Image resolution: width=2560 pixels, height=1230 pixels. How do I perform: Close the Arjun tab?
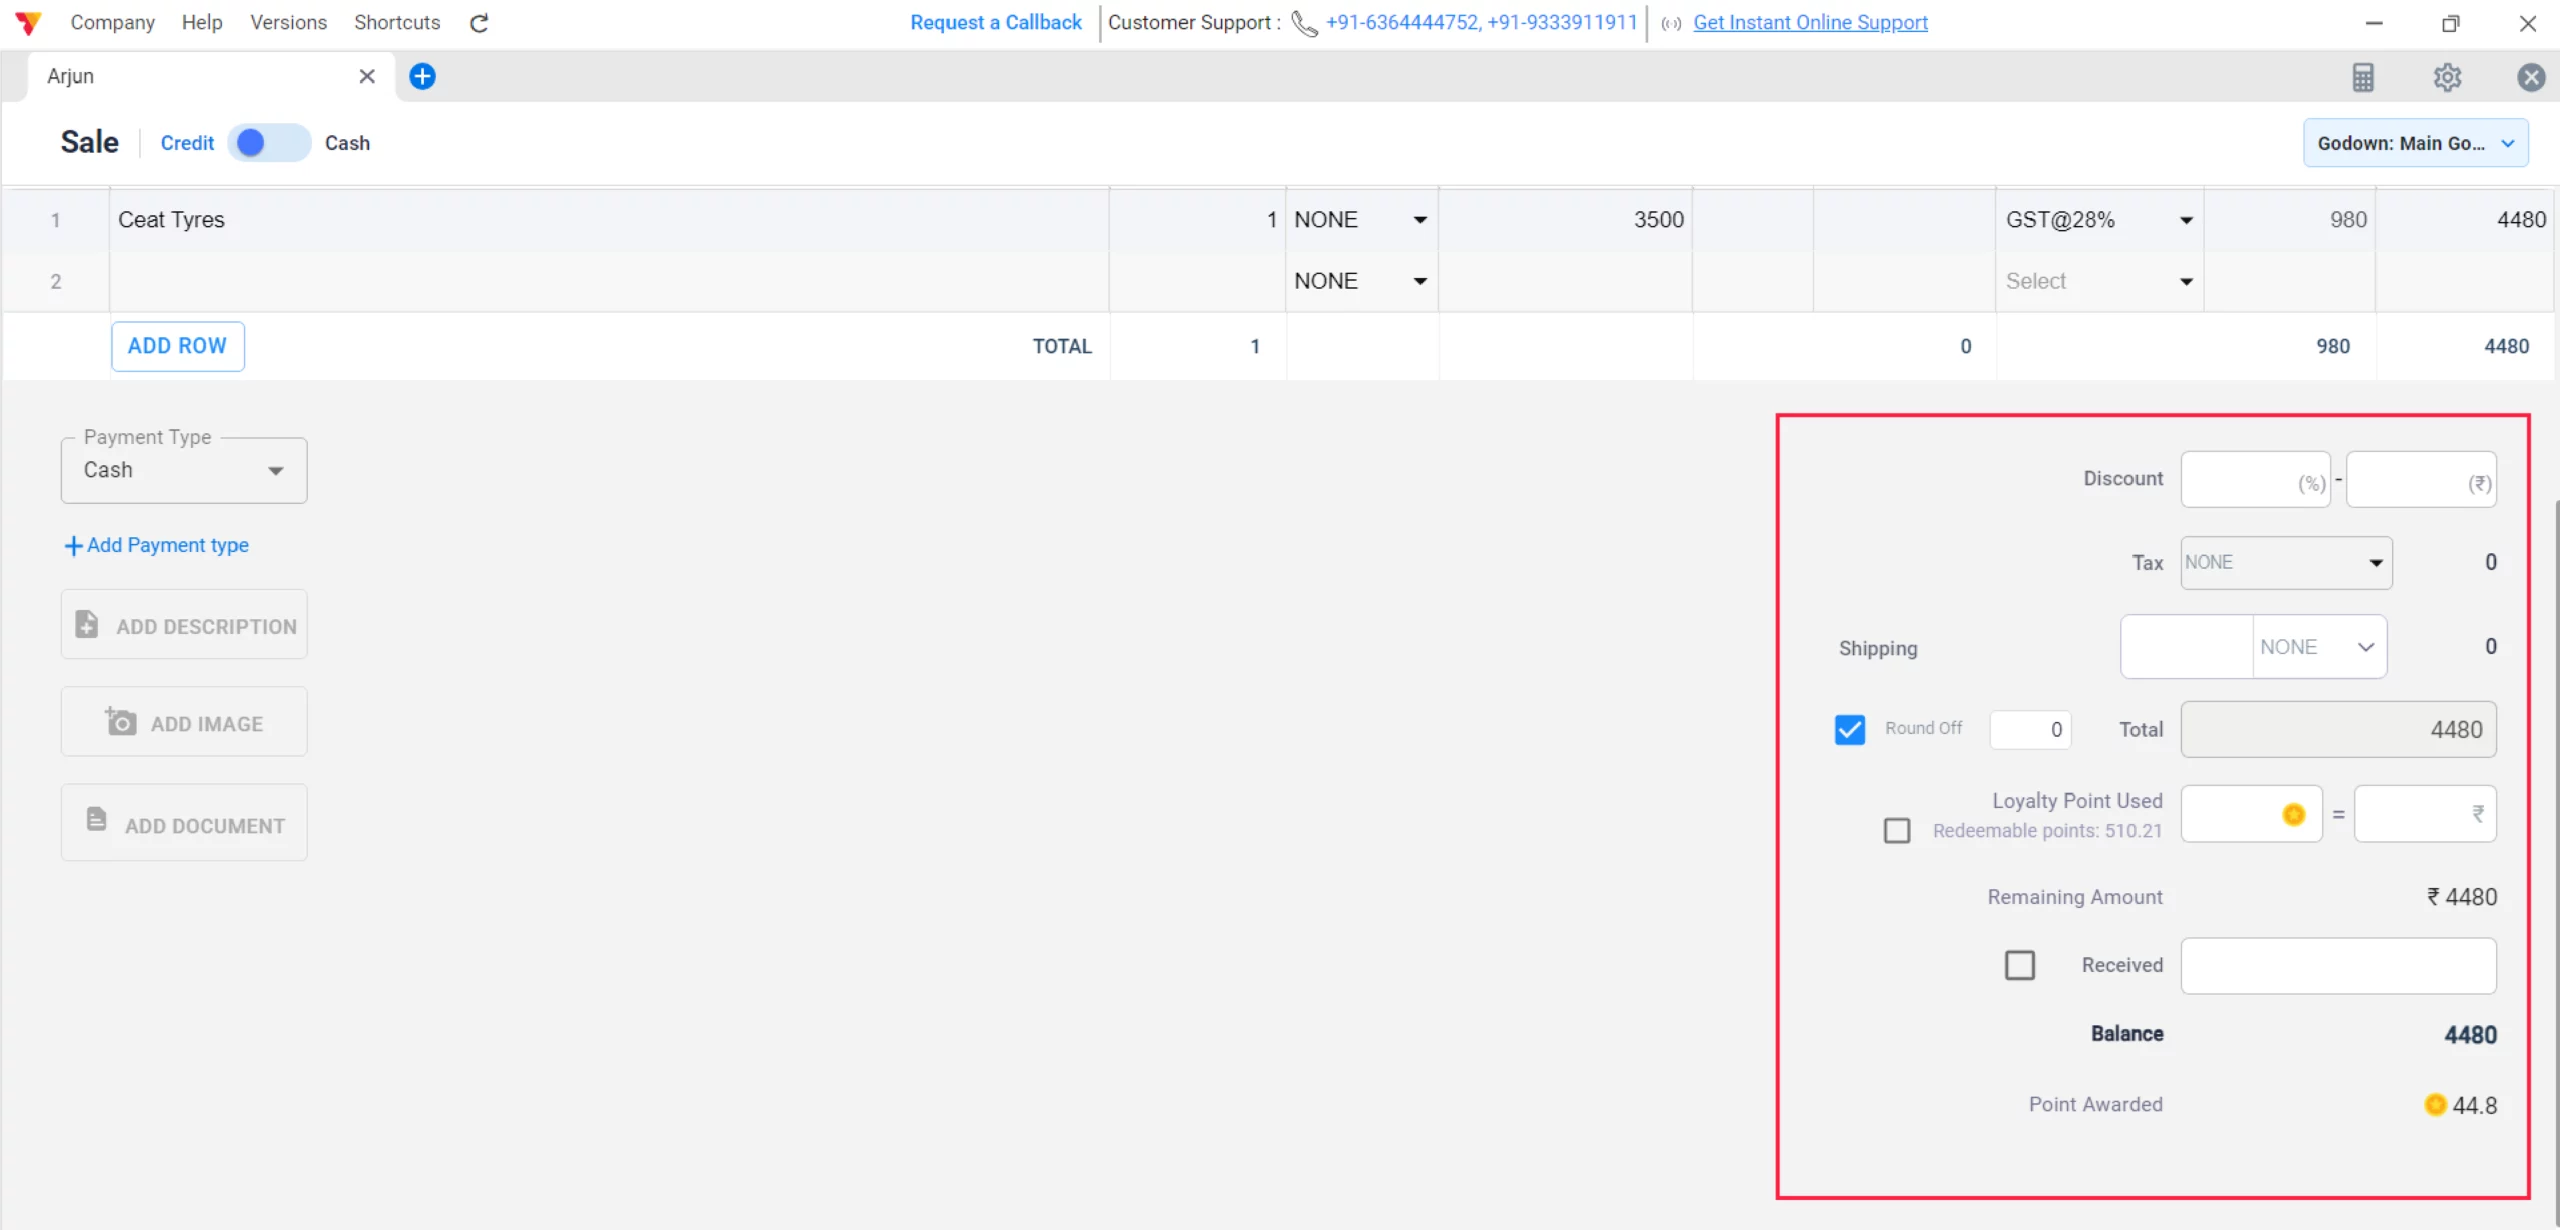pyautogui.click(x=367, y=77)
